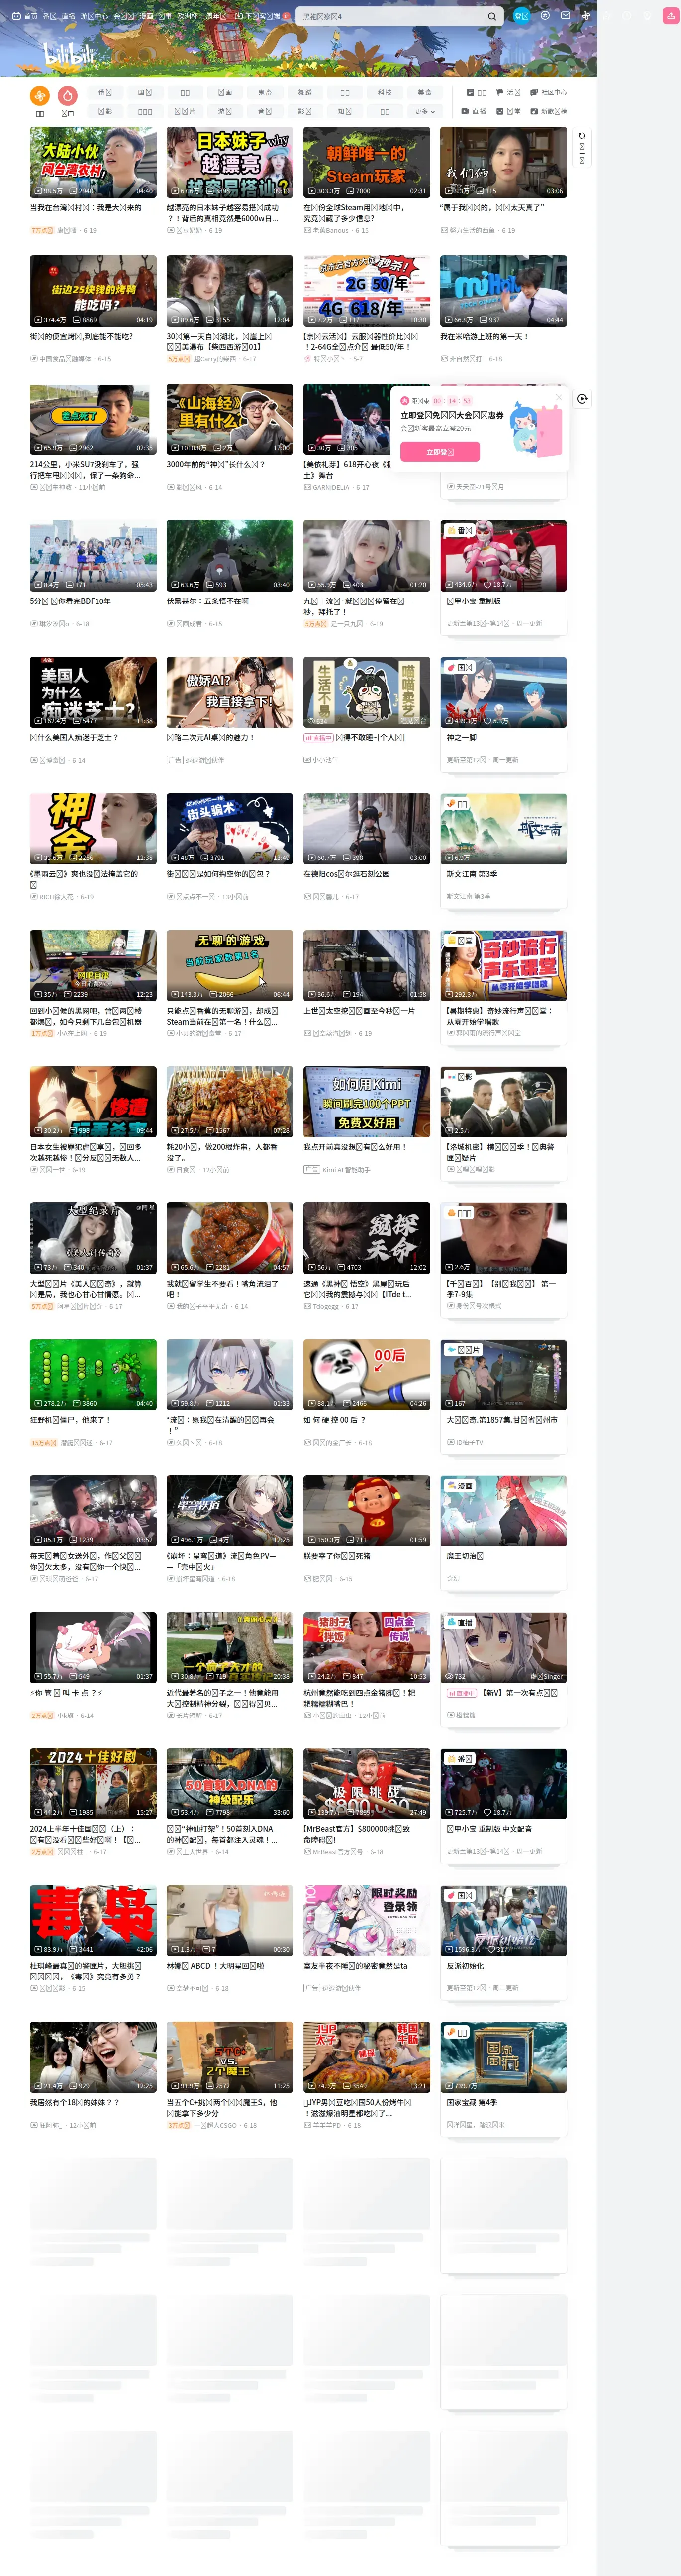
Task: Open the 街边25块钱的烤鸭 thumbnail
Action: (x=93, y=291)
